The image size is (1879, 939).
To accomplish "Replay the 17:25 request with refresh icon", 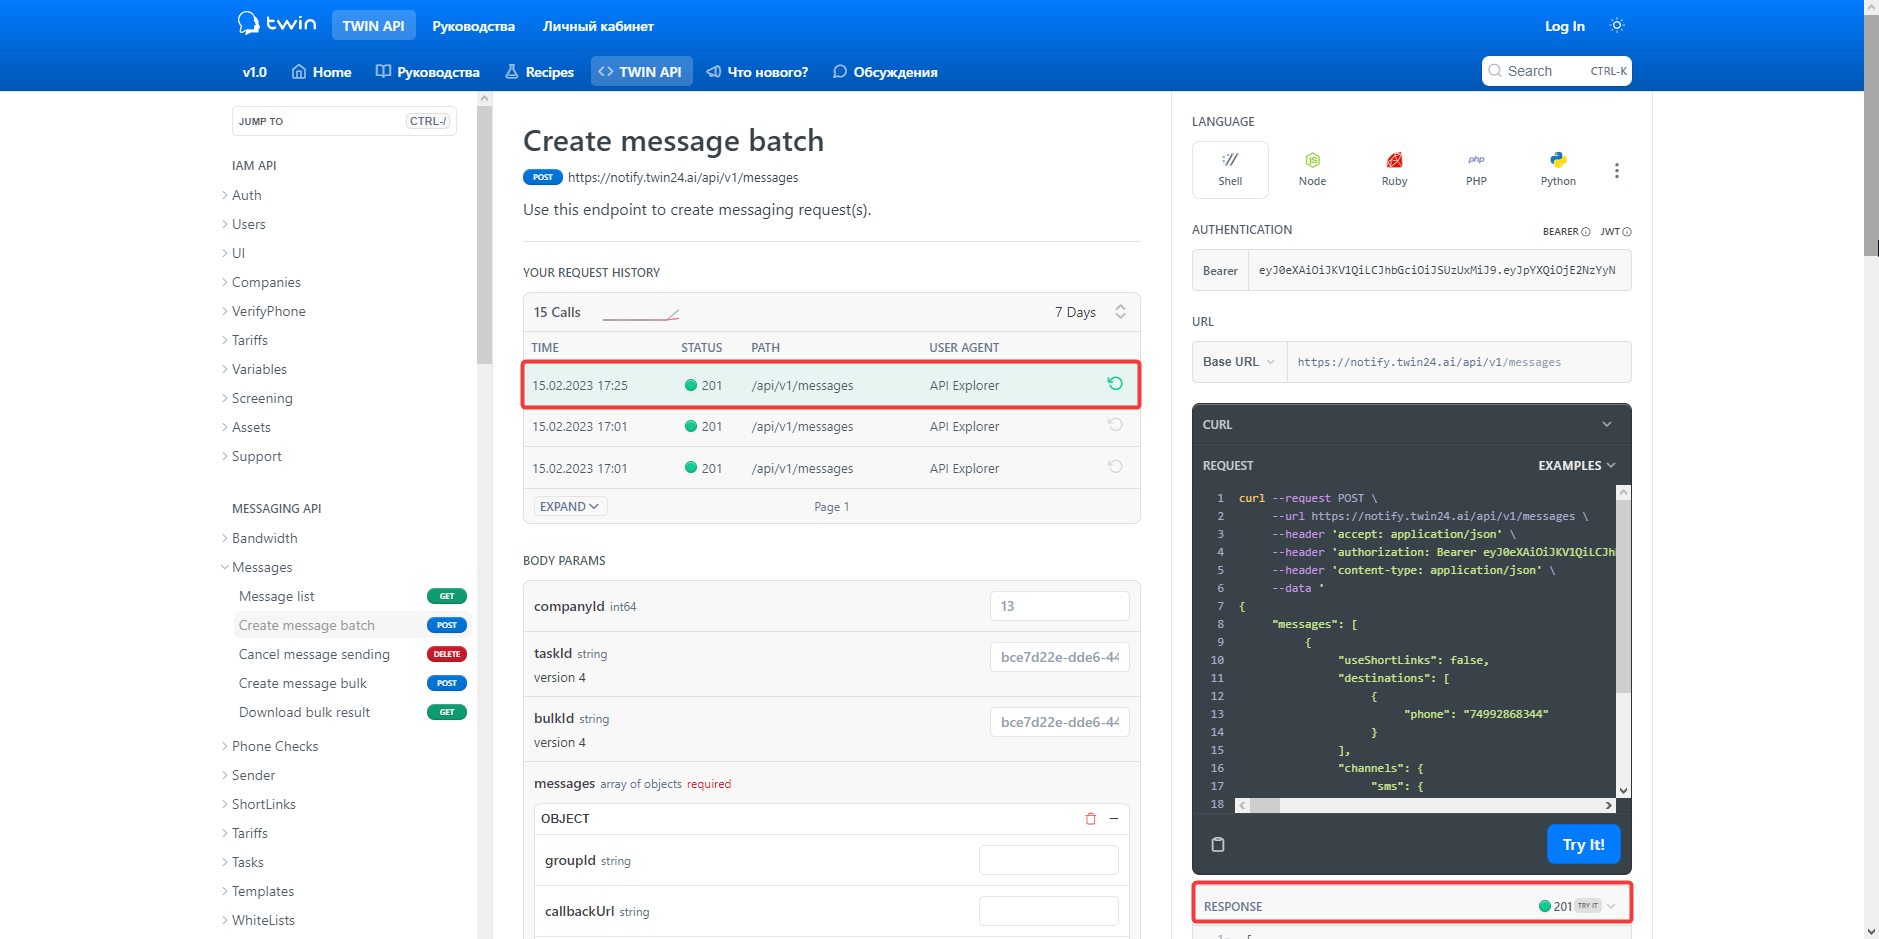I will click(1115, 384).
